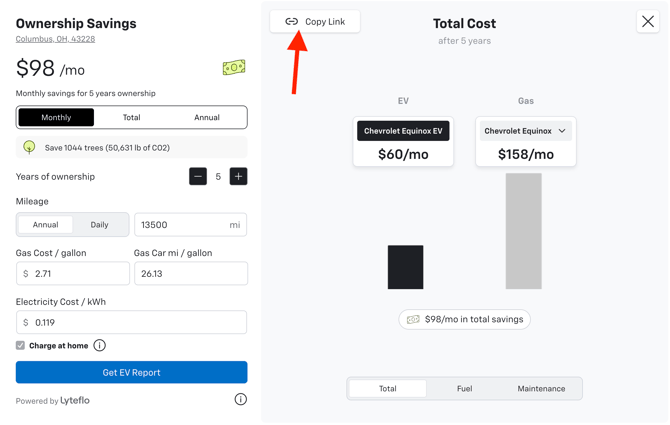
Task: Click the Gas Cost per gallon field
Action: pos(78,273)
